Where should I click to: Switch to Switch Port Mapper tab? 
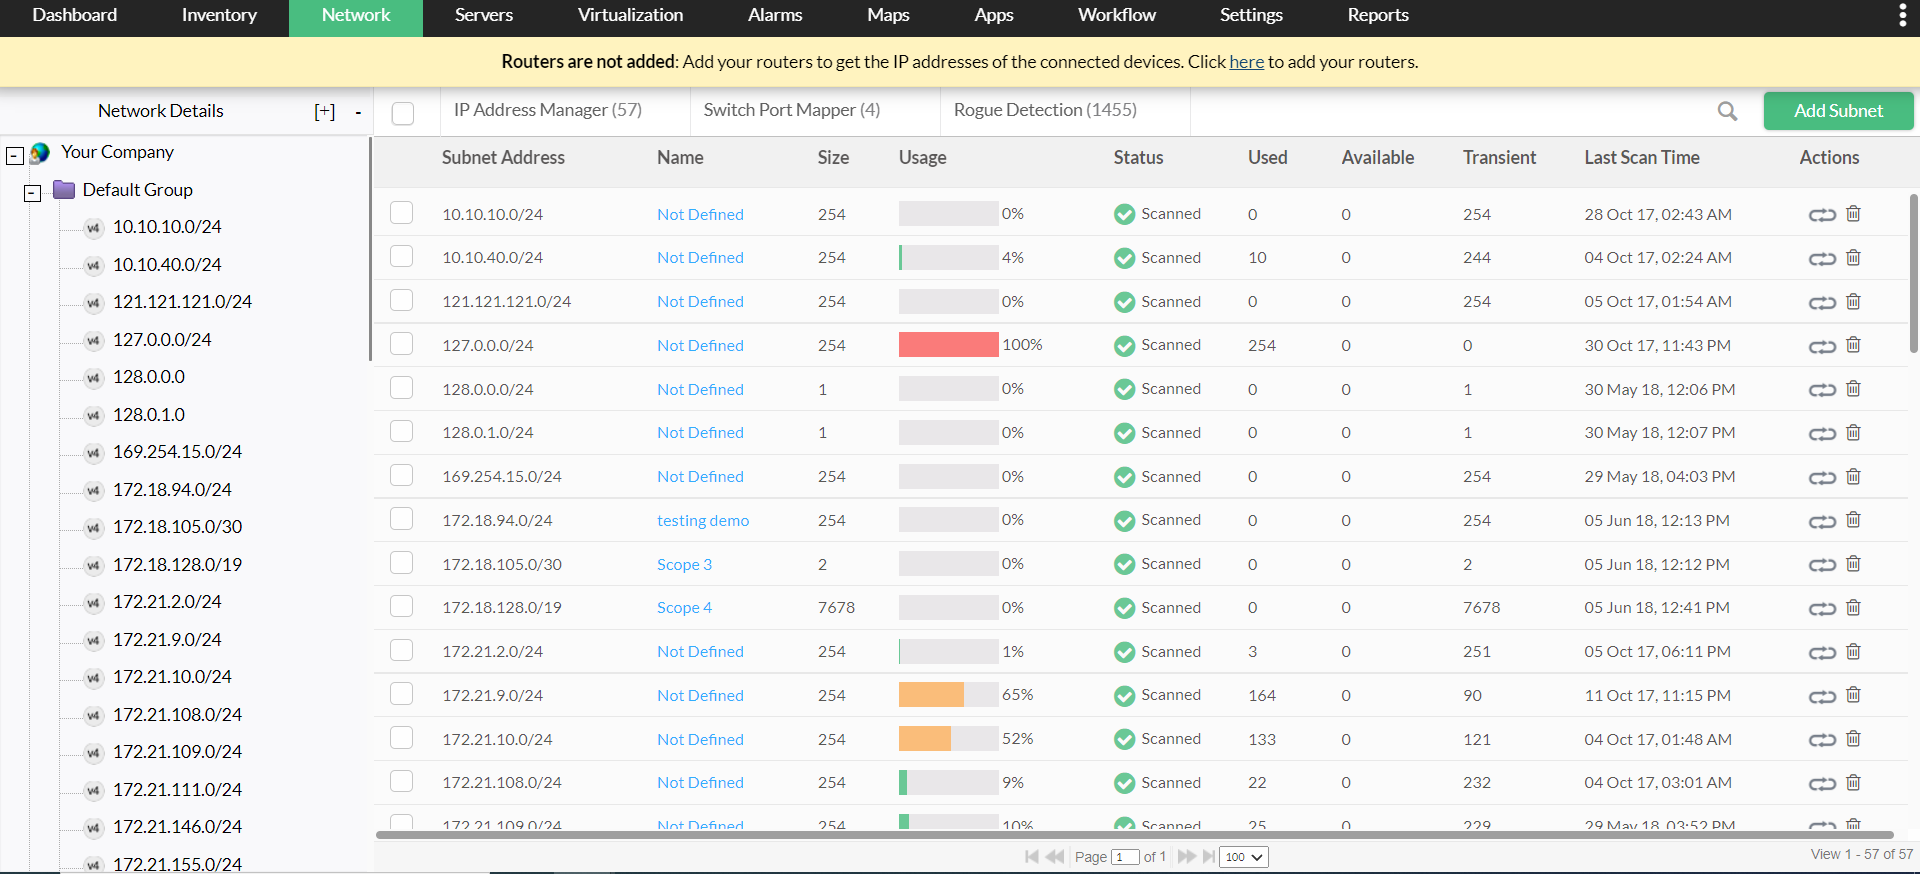pos(791,110)
